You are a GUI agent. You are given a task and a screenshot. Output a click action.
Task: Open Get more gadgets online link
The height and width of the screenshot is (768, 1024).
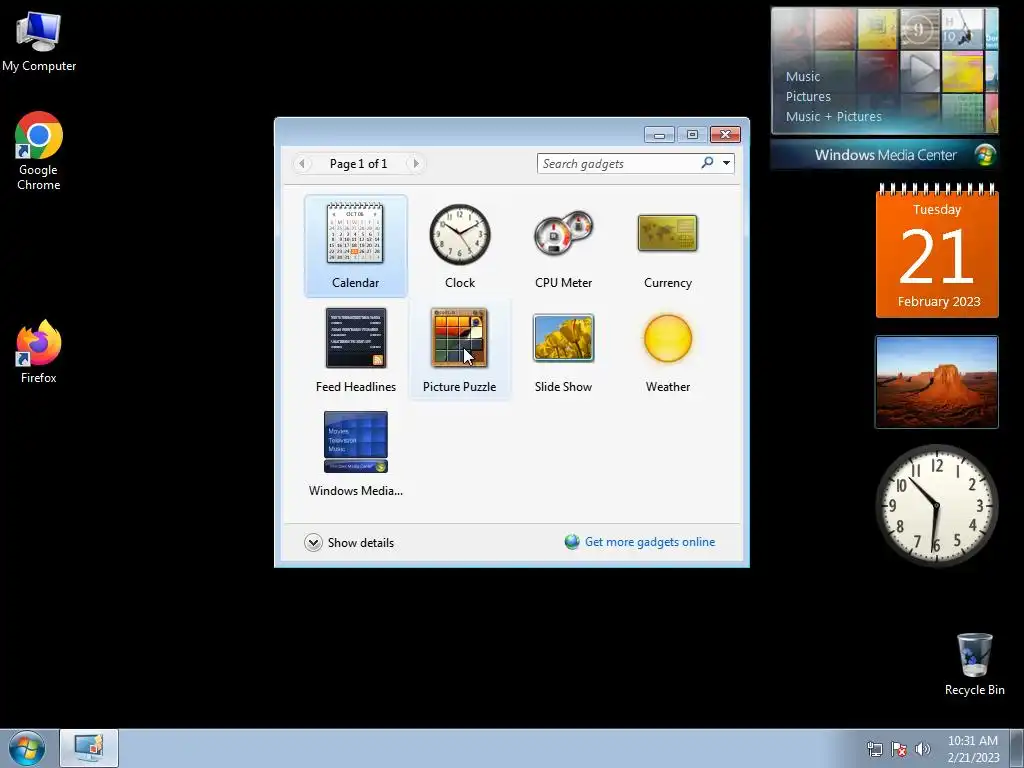[650, 542]
